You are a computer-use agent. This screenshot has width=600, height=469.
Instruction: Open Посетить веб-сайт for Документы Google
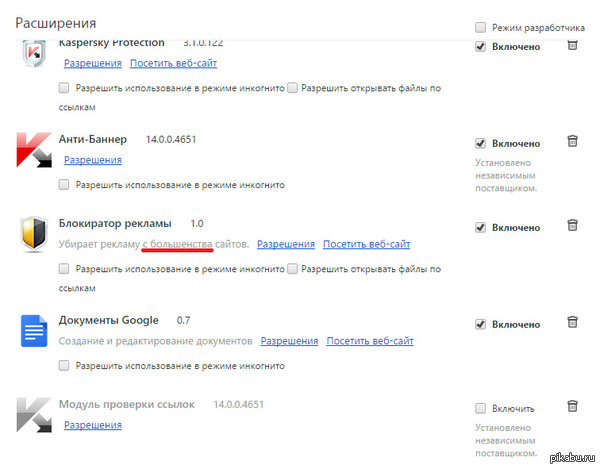click(x=370, y=341)
